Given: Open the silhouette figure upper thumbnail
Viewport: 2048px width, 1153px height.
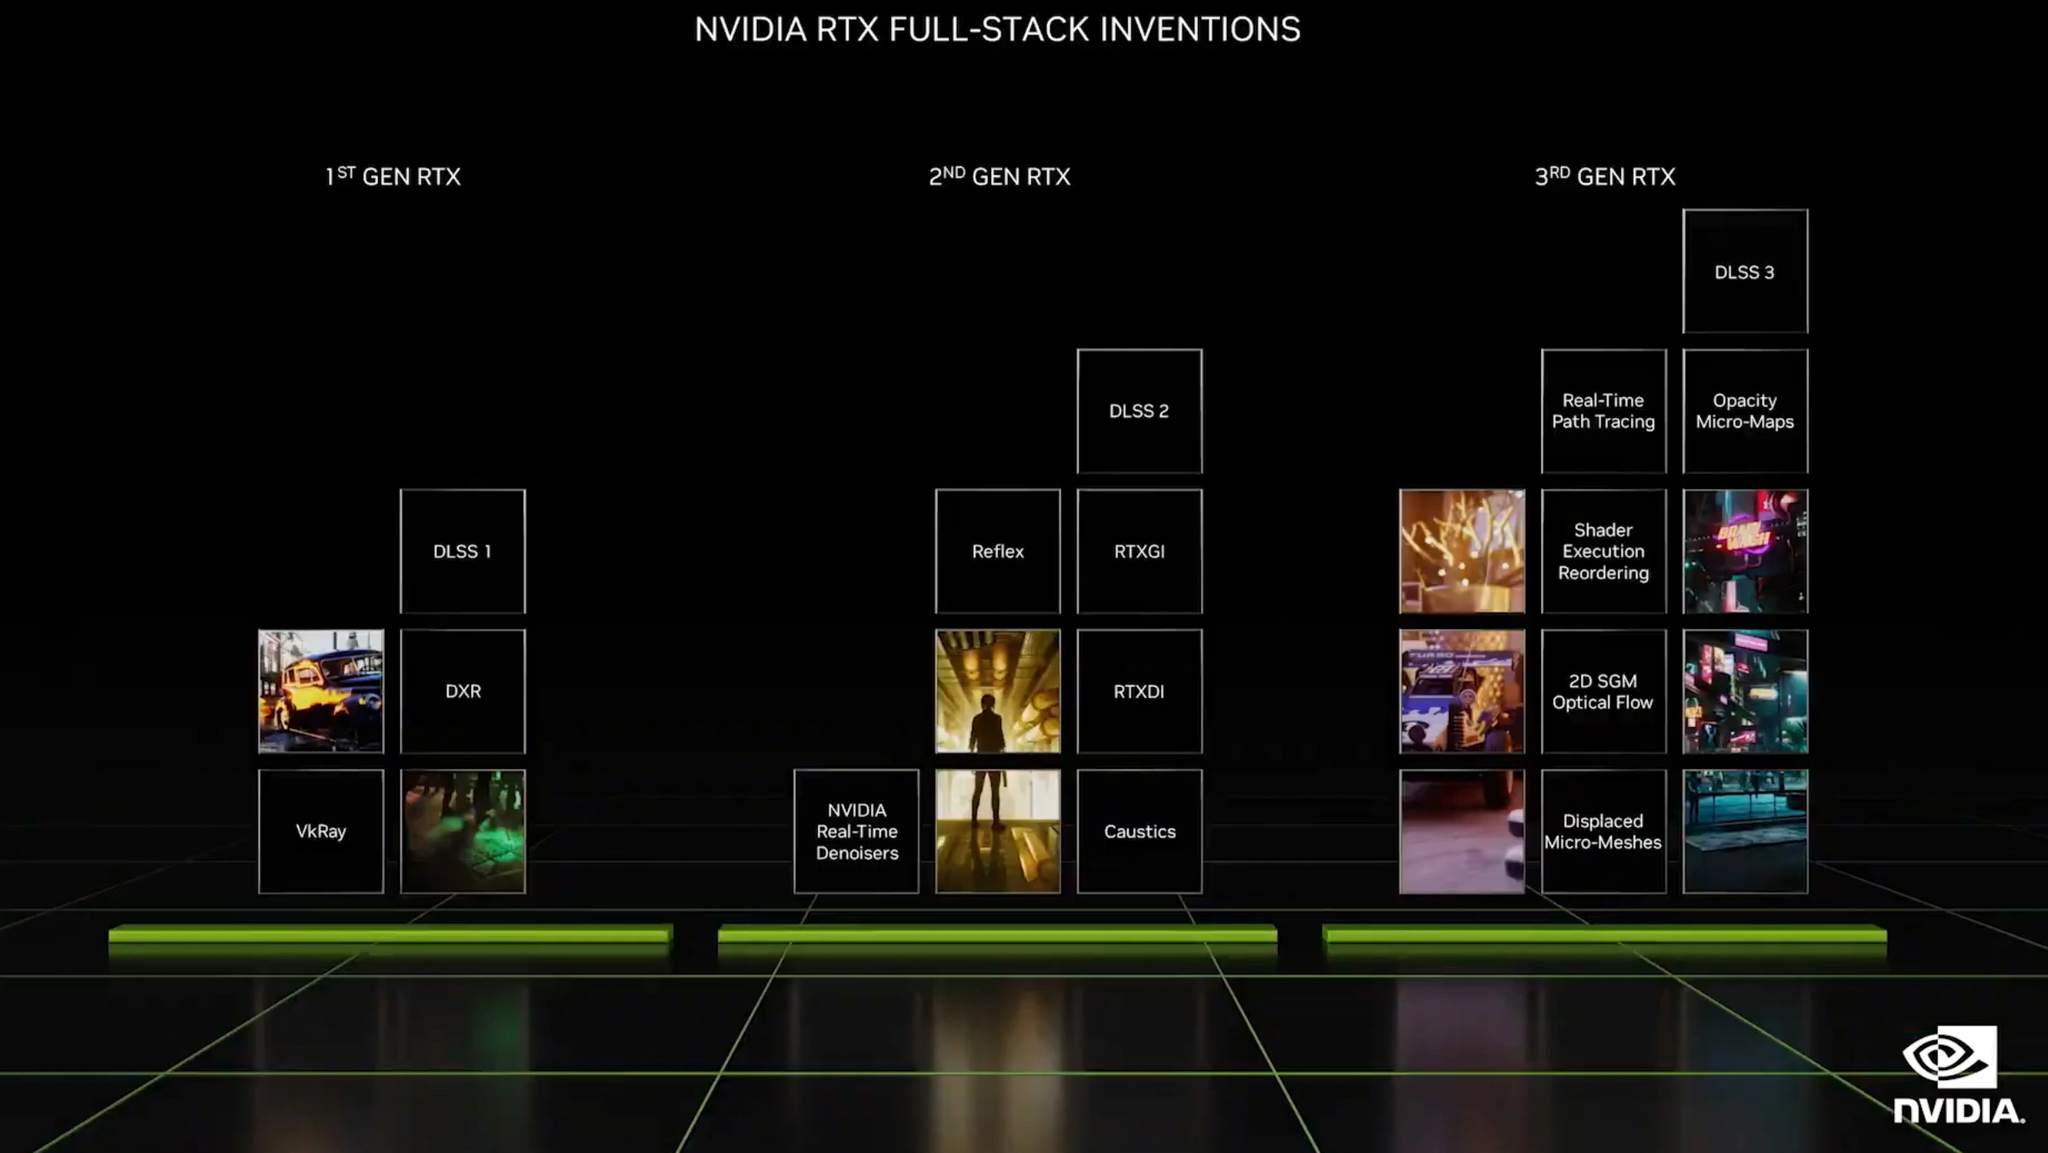Looking at the screenshot, I should (x=998, y=691).
